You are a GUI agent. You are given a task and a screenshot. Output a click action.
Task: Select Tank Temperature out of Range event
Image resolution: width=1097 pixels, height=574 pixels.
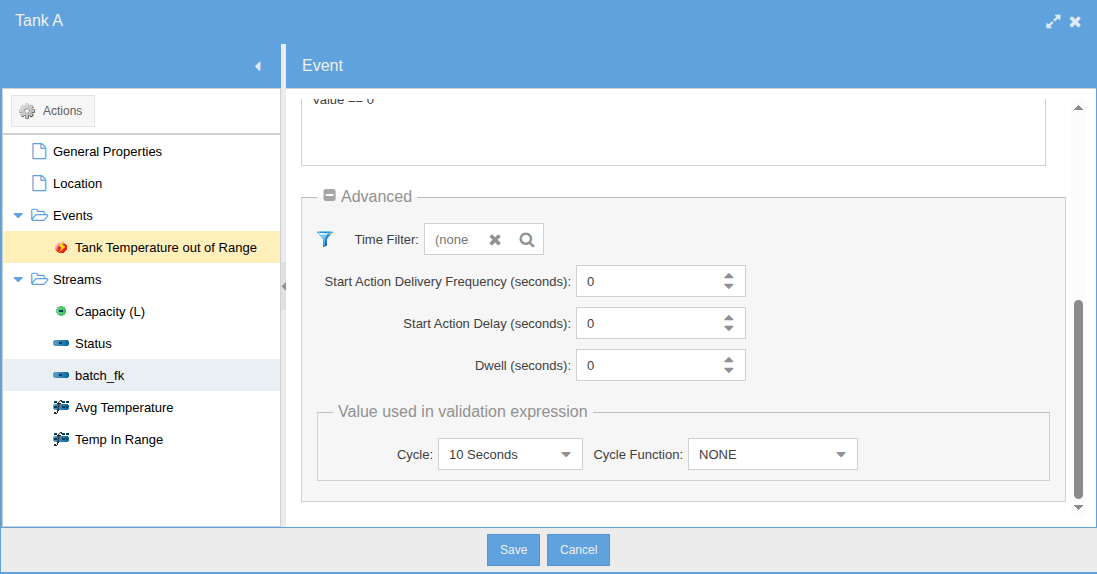pyautogui.click(x=141, y=247)
